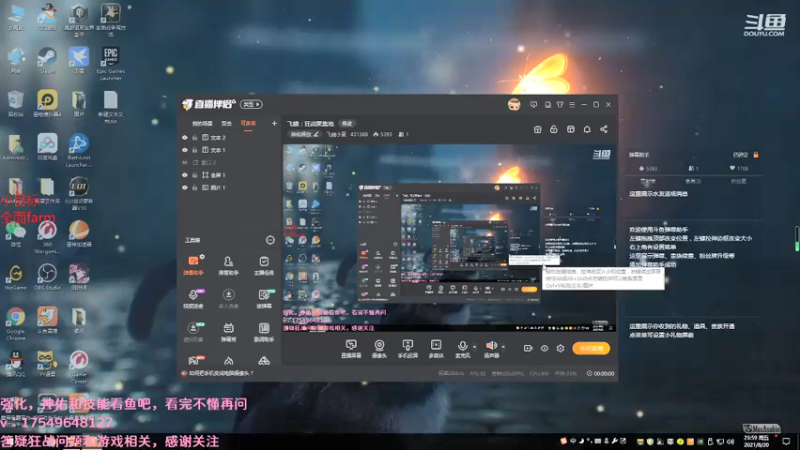Add a phone cast source (手机投屏)

pos(408,348)
